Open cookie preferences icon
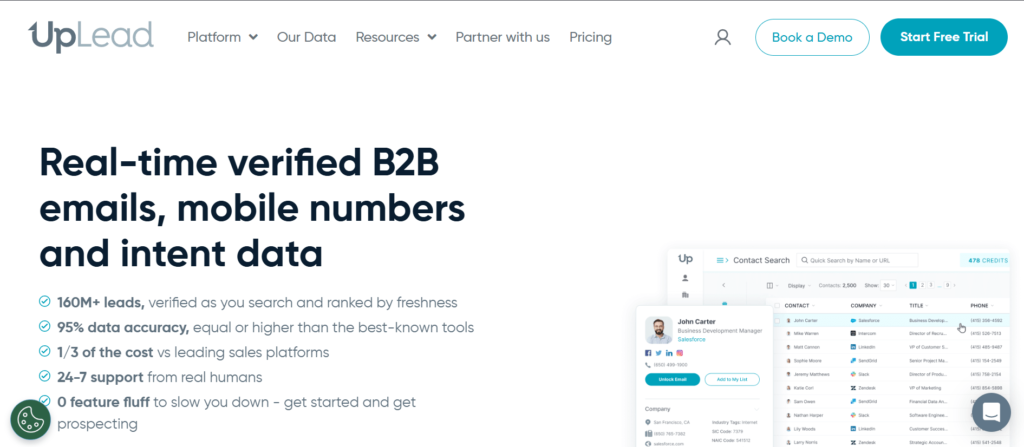The height and width of the screenshot is (447, 1024). 31,420
